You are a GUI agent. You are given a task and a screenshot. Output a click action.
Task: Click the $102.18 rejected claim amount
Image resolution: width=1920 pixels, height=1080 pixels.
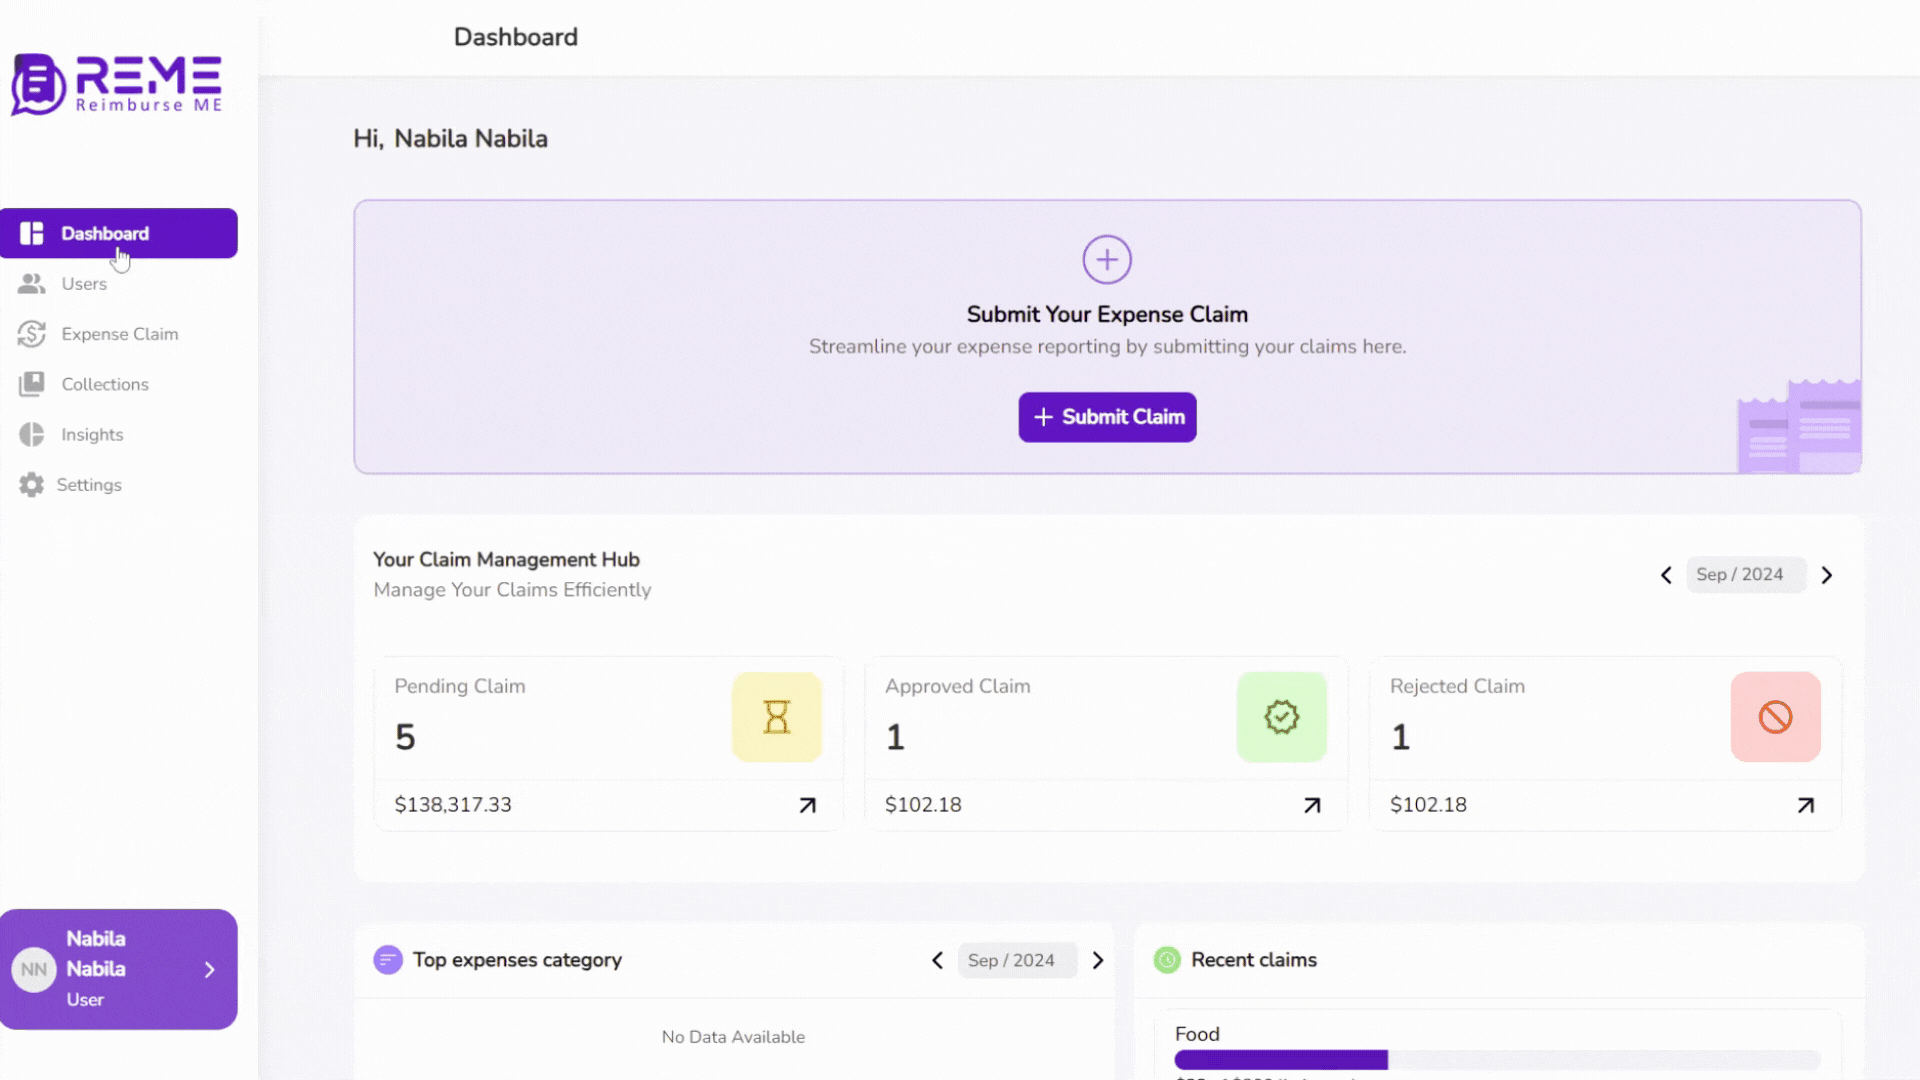point(1428,805)
